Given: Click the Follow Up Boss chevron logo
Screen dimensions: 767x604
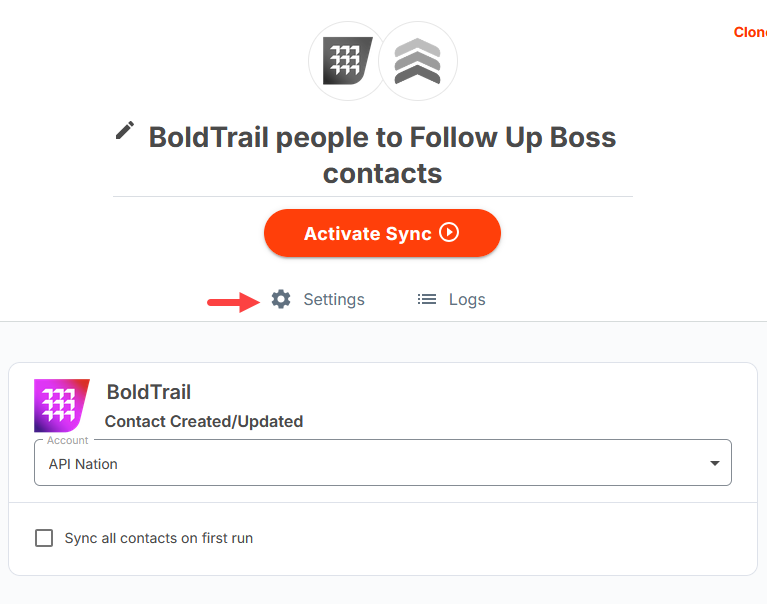Looking at the screenshot, I should (x=418, y=61).
